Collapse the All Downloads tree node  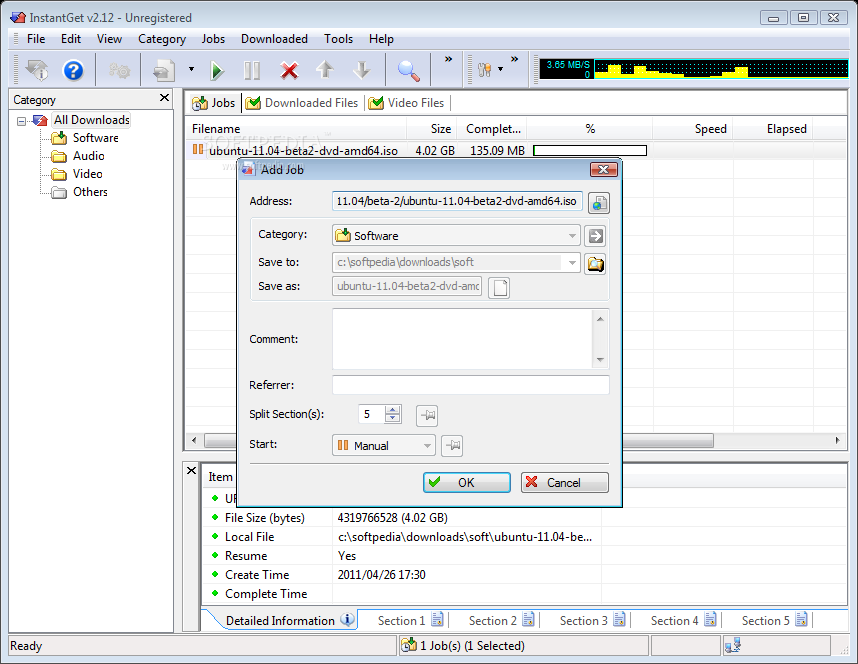pyautogui.click(x=21, y=121)
